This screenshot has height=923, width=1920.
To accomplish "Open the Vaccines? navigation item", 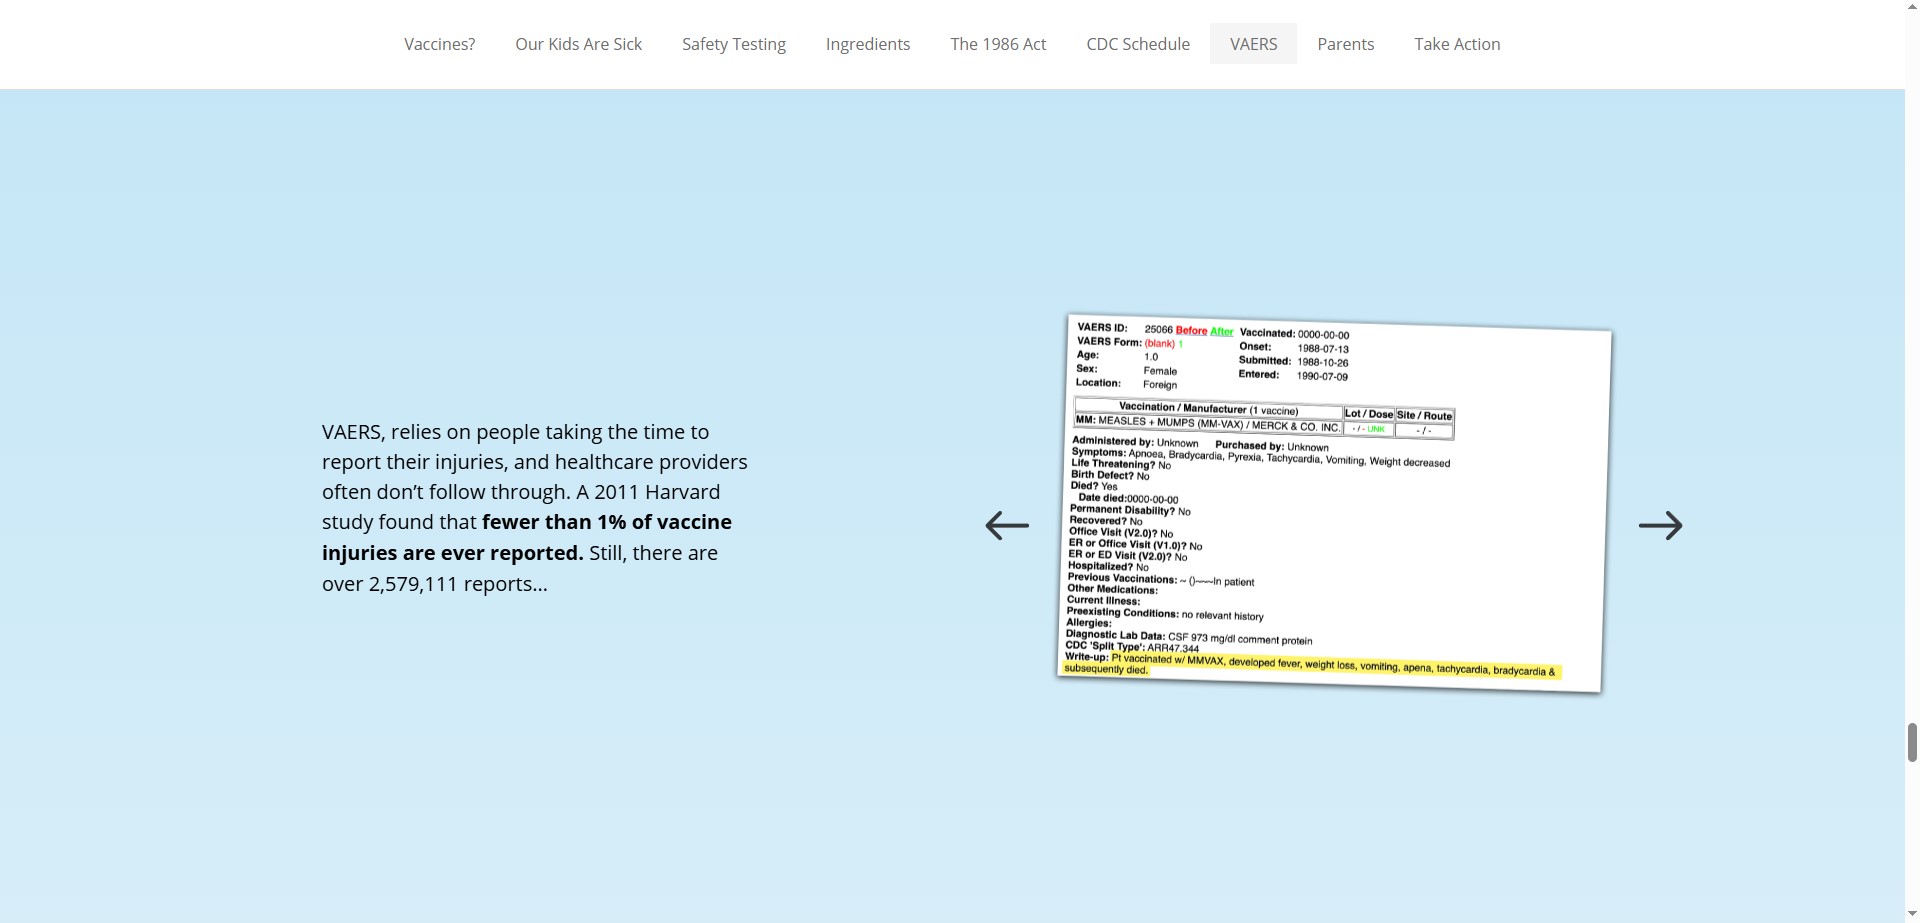I will 439,44.
